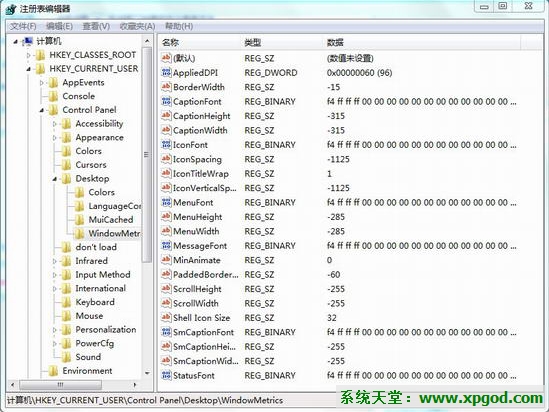This screenshot has width=549, height=412.
Task: Select the MenuWidth value name
Action: [196, 231]
